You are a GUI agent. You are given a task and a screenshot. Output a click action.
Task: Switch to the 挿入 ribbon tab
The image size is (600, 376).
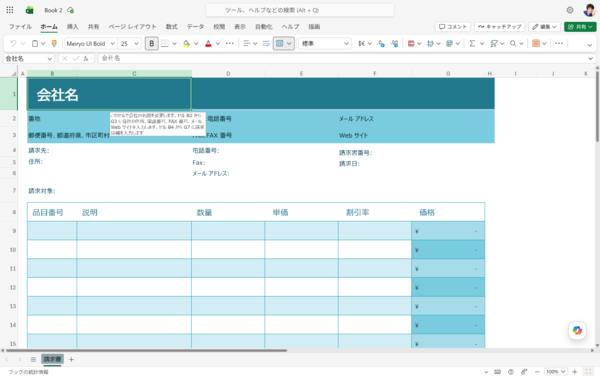72,27
